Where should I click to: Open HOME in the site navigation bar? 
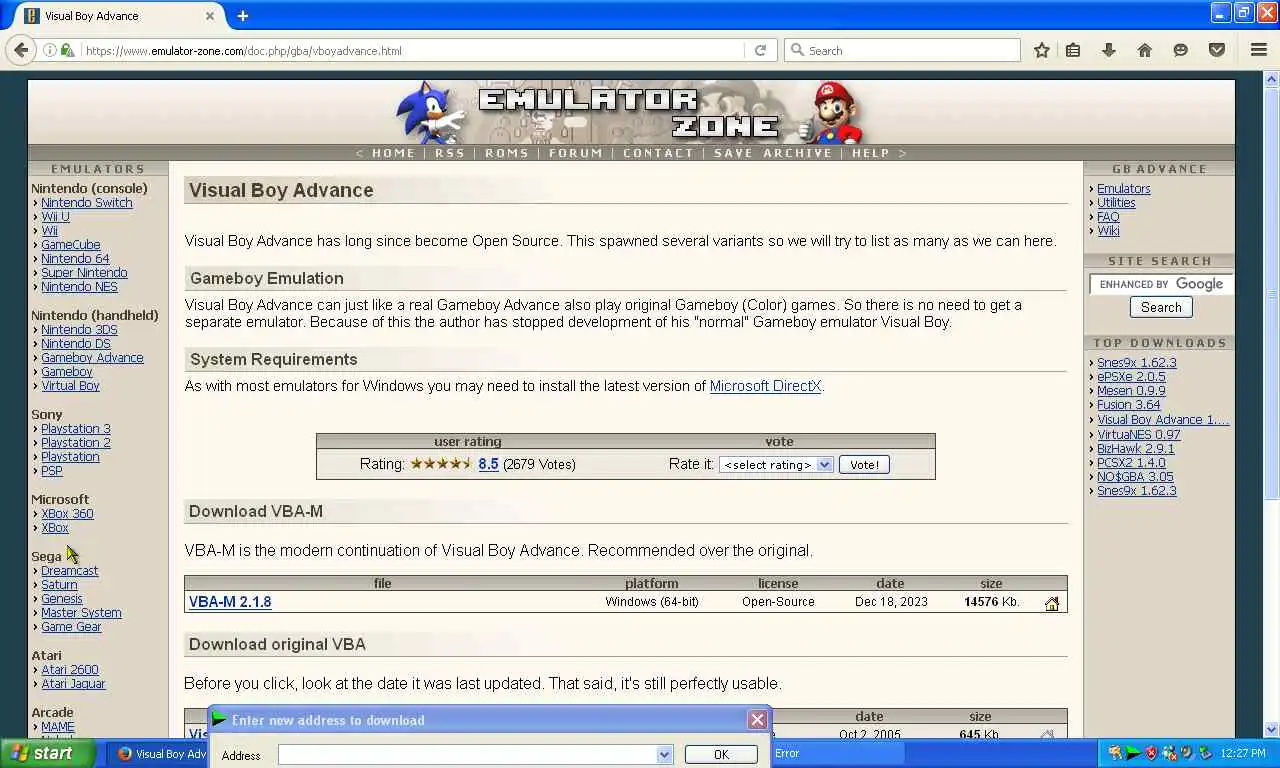click(394, 153)
